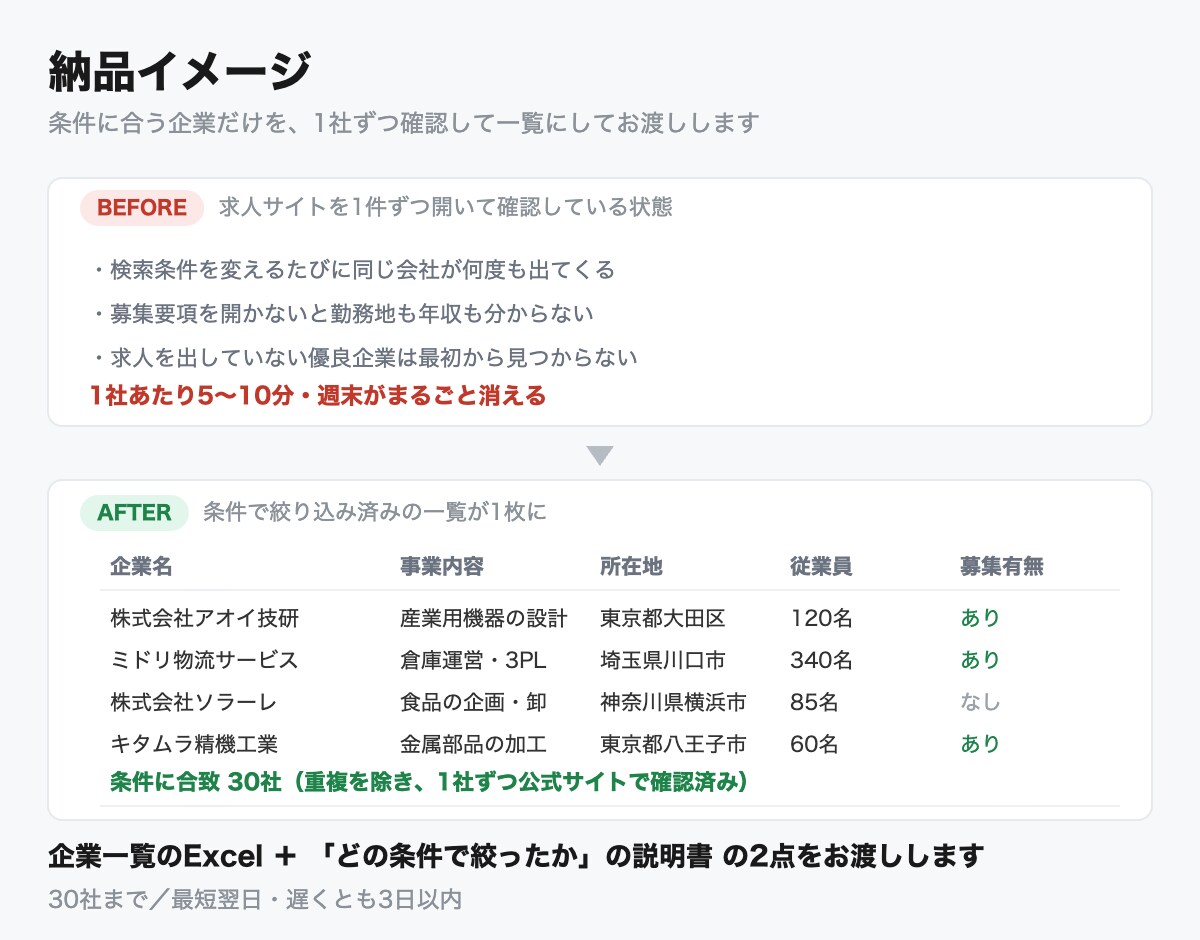Click cell 産業用機器の設計
The height and width of the screenshot is (940, 1200).
(x=484, y=618)
